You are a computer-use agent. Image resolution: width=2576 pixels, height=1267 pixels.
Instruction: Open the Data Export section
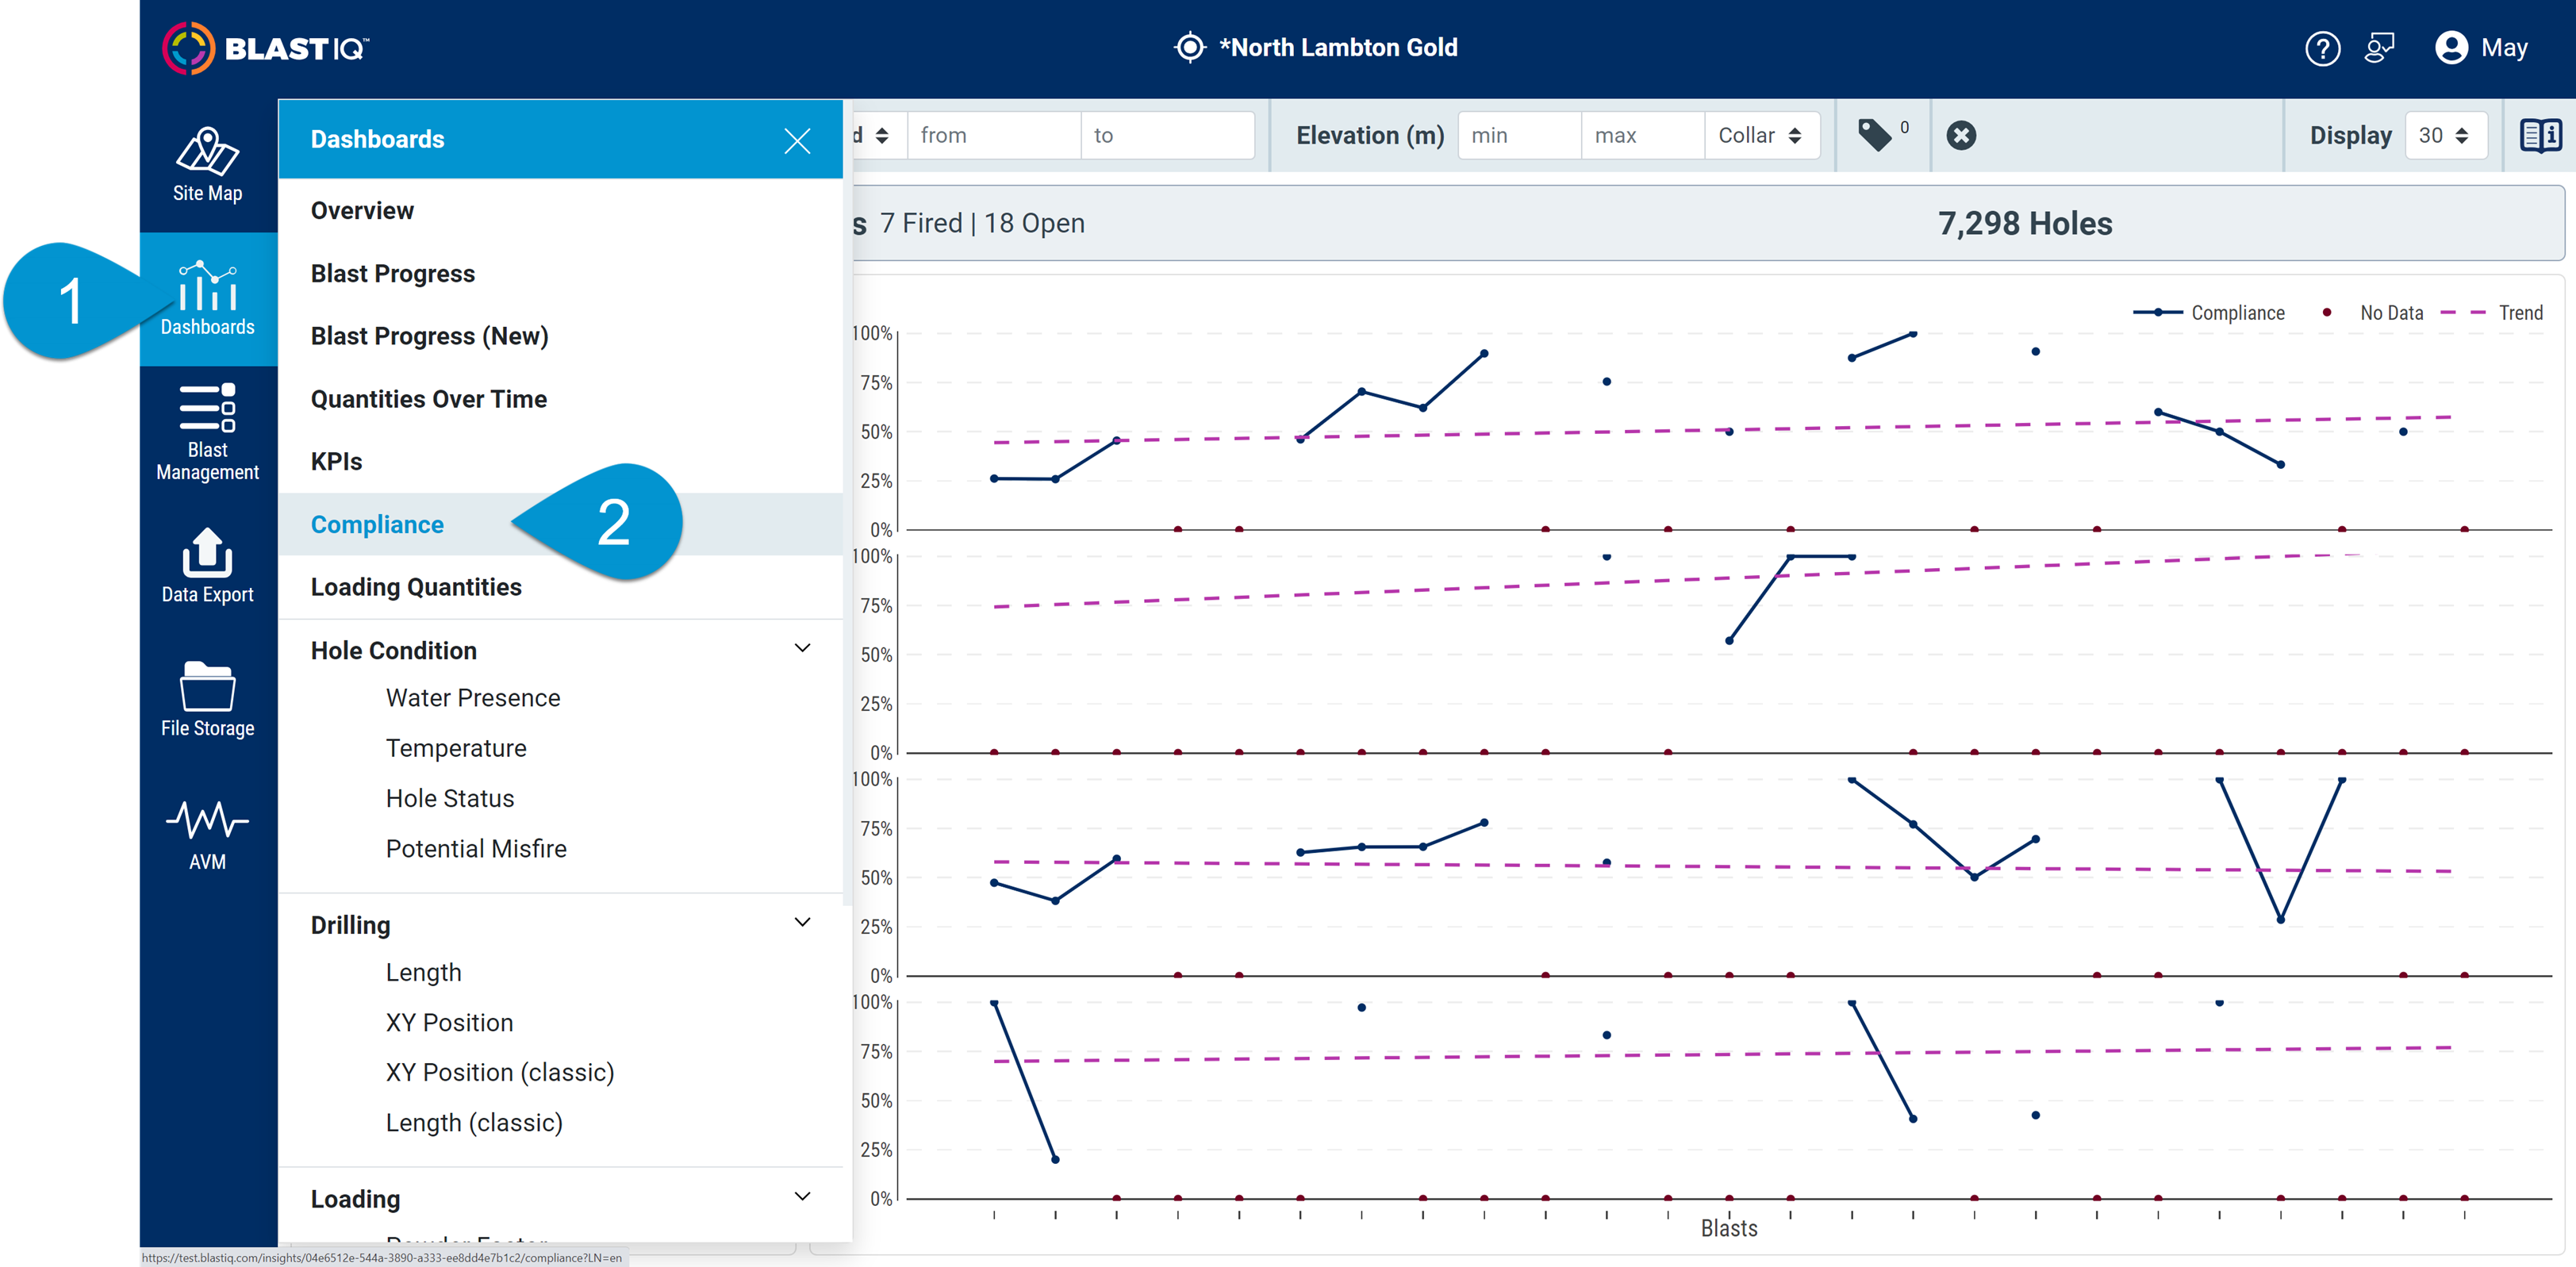(207, 565)
